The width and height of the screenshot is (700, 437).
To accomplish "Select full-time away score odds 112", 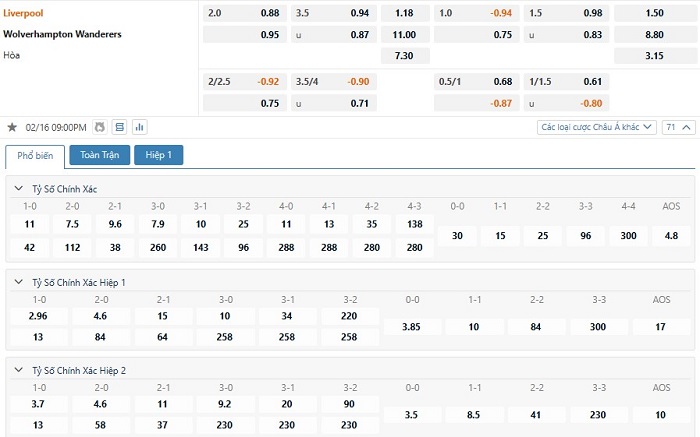I will (72, 247).
